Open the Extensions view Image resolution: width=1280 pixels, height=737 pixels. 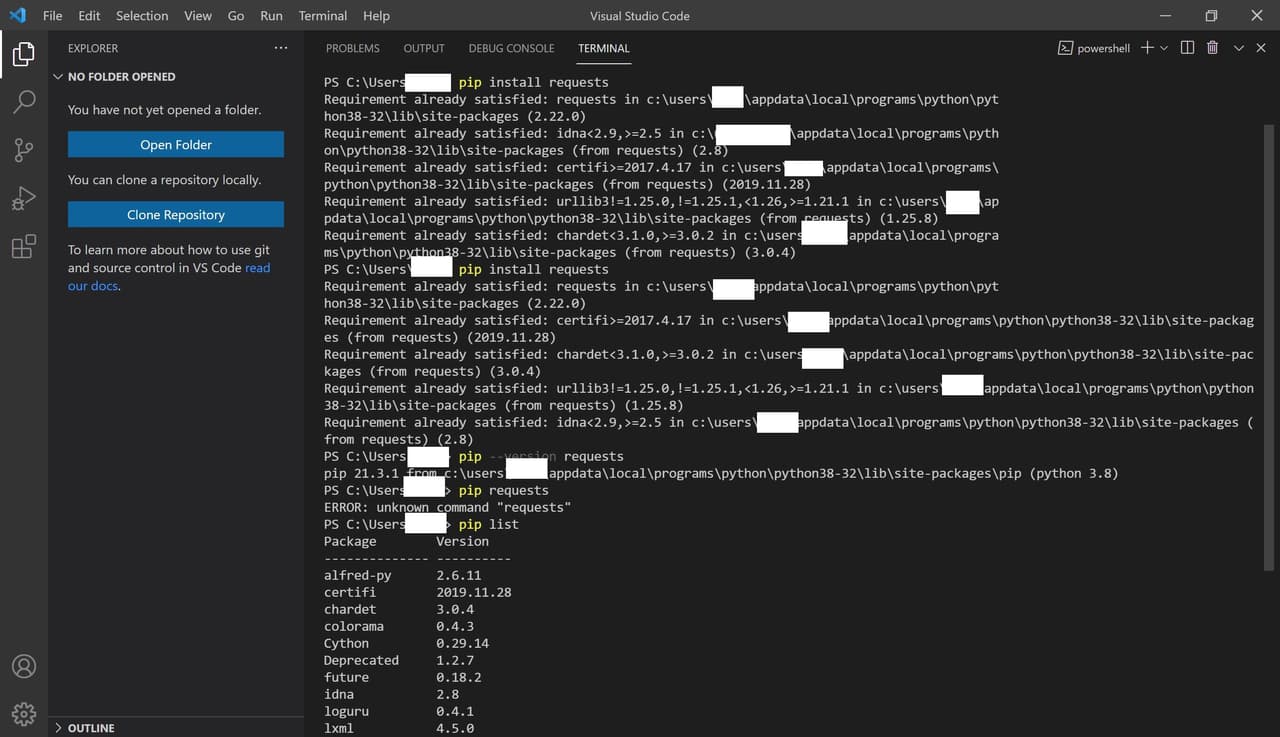(x=24, y=246)
